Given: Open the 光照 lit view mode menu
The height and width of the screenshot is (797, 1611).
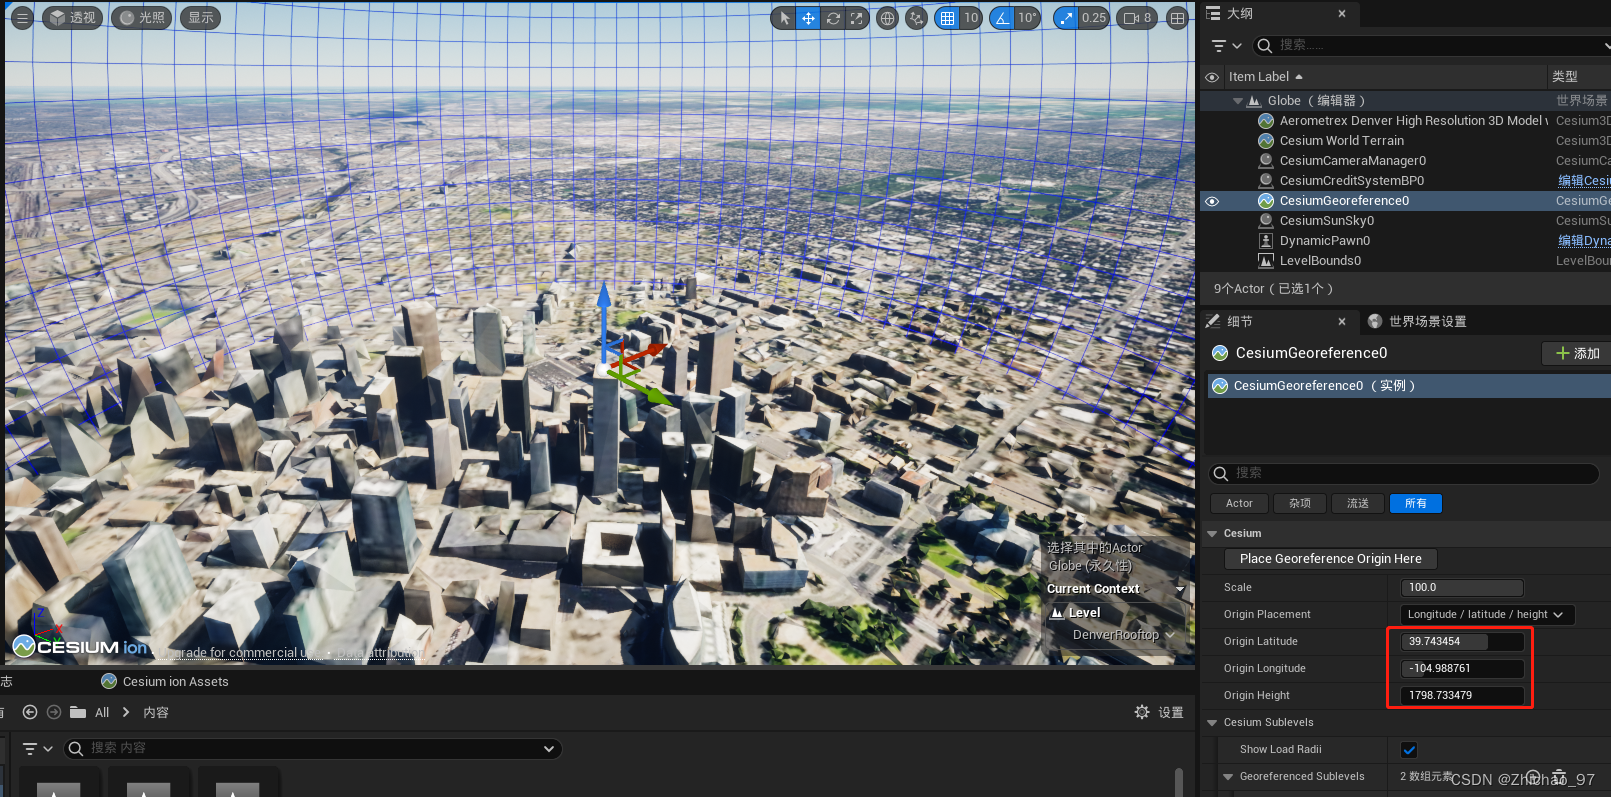Looking at the screenshot, I should tap(141, 18).
